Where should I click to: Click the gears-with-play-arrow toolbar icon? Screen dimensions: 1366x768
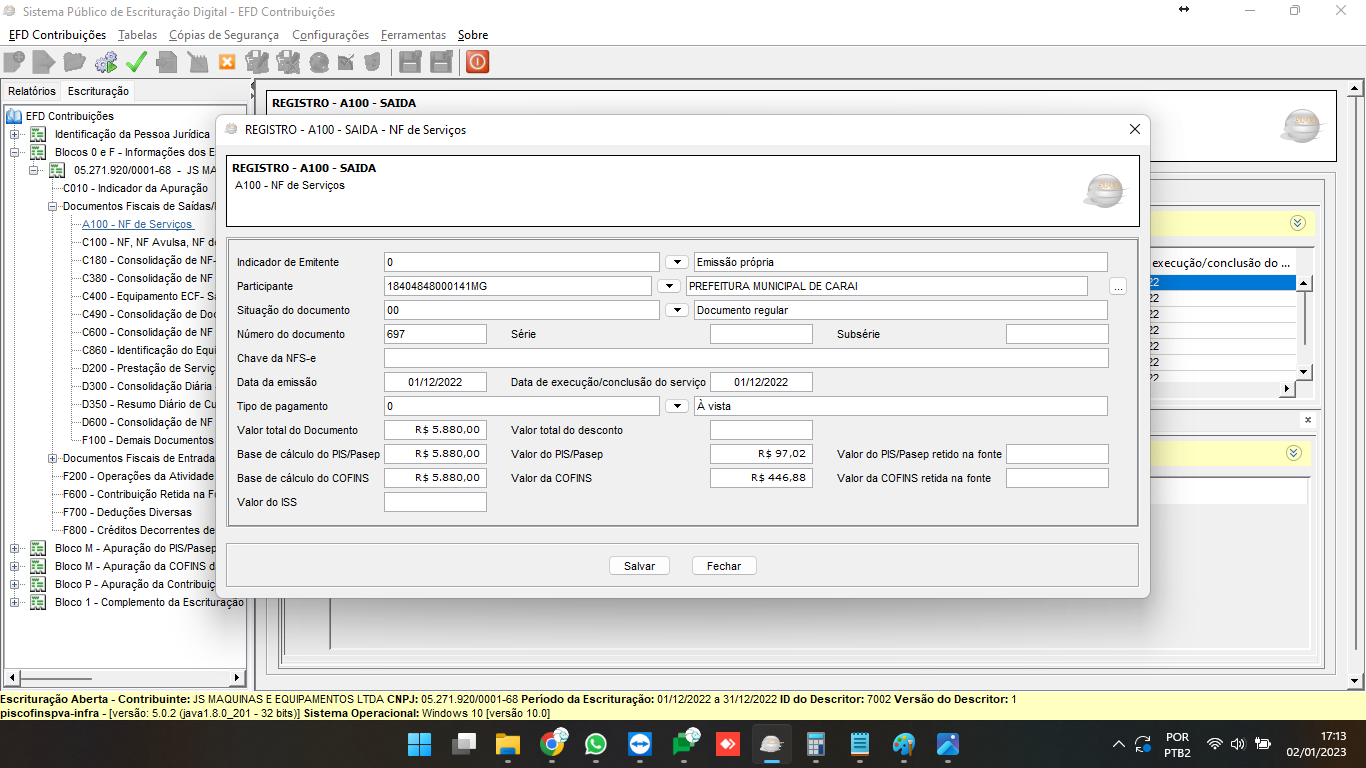tap(106, 62)
